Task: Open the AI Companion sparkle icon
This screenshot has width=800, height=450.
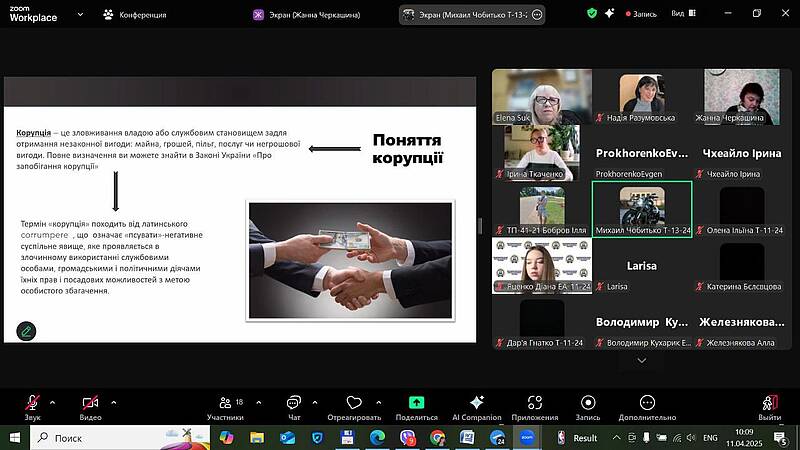Action: [x=476, y=402]
